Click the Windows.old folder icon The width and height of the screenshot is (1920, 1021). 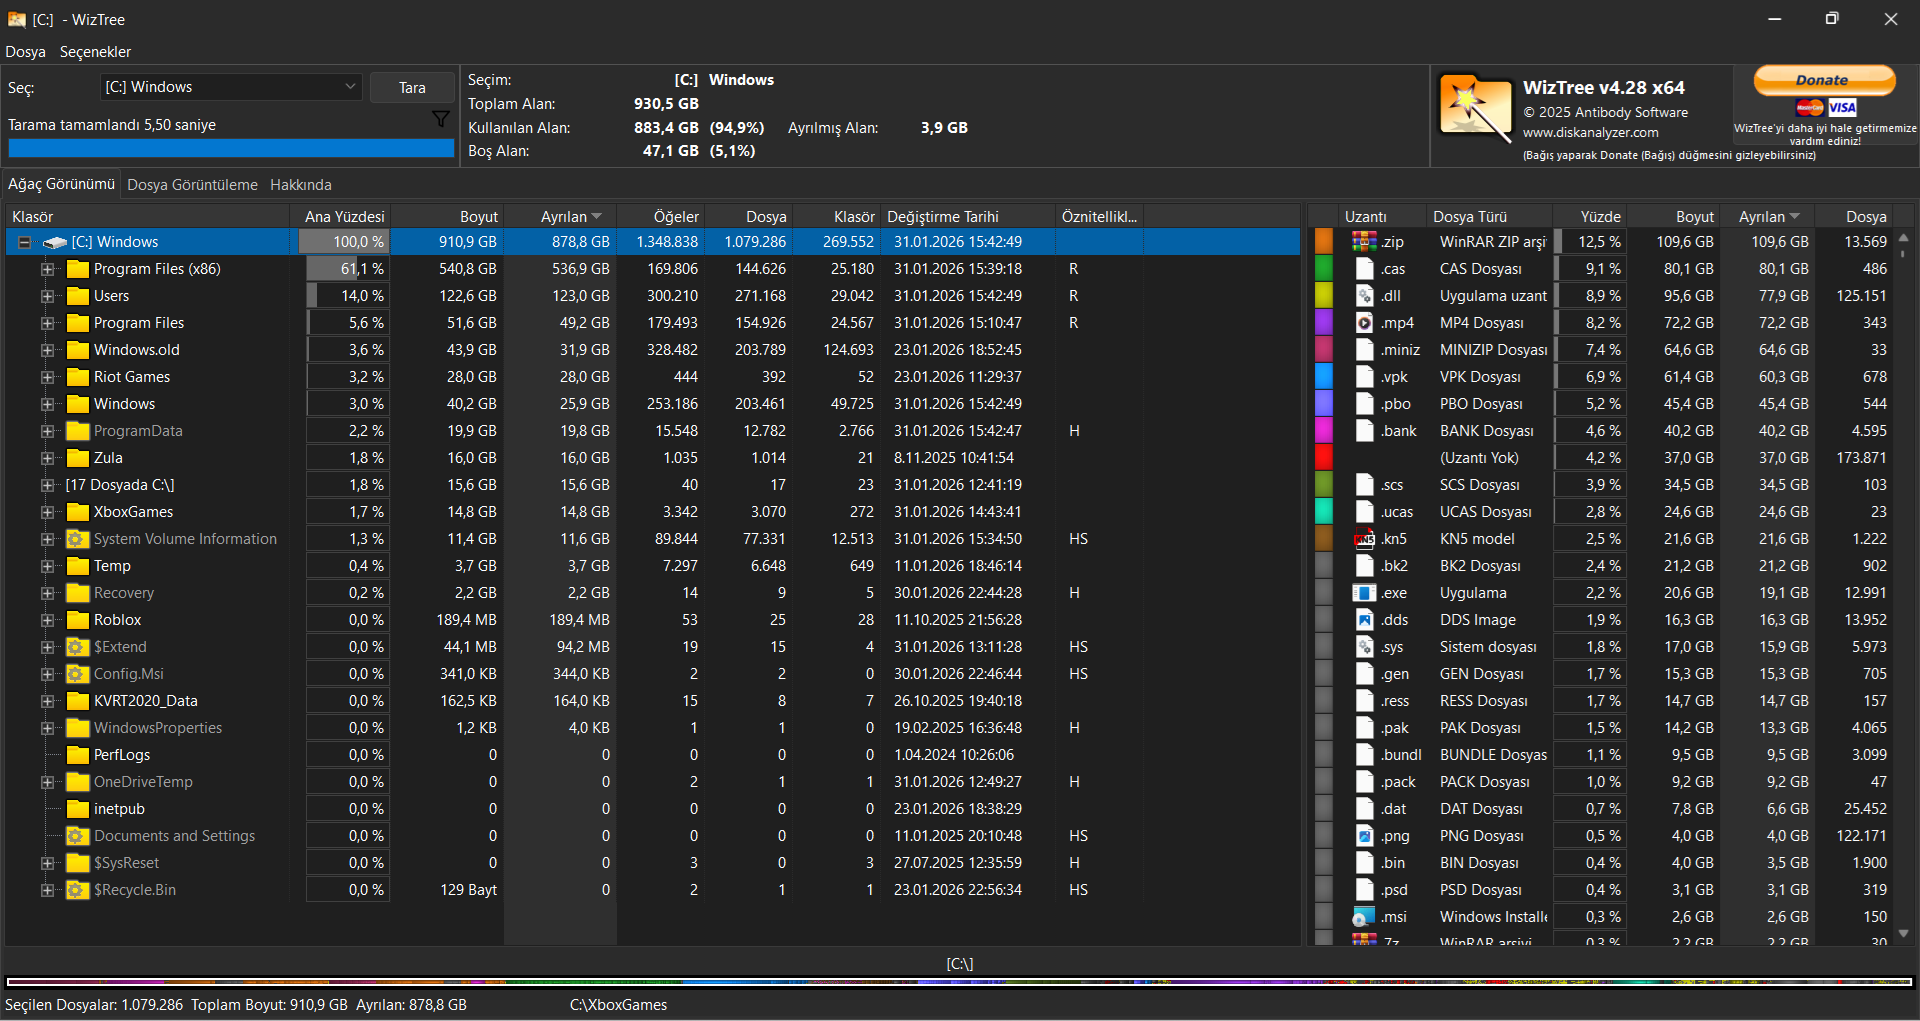pyautogui.click(x=78, y=350)
